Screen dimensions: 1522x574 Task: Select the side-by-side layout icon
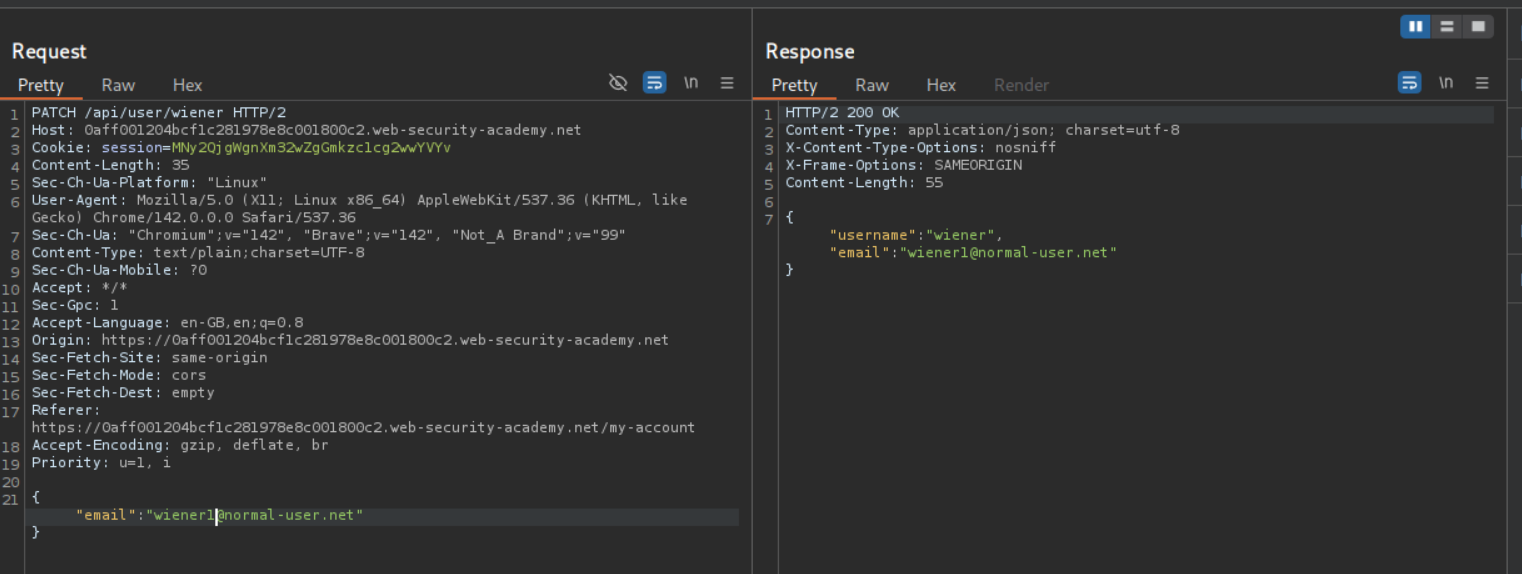coord(1415,27)
